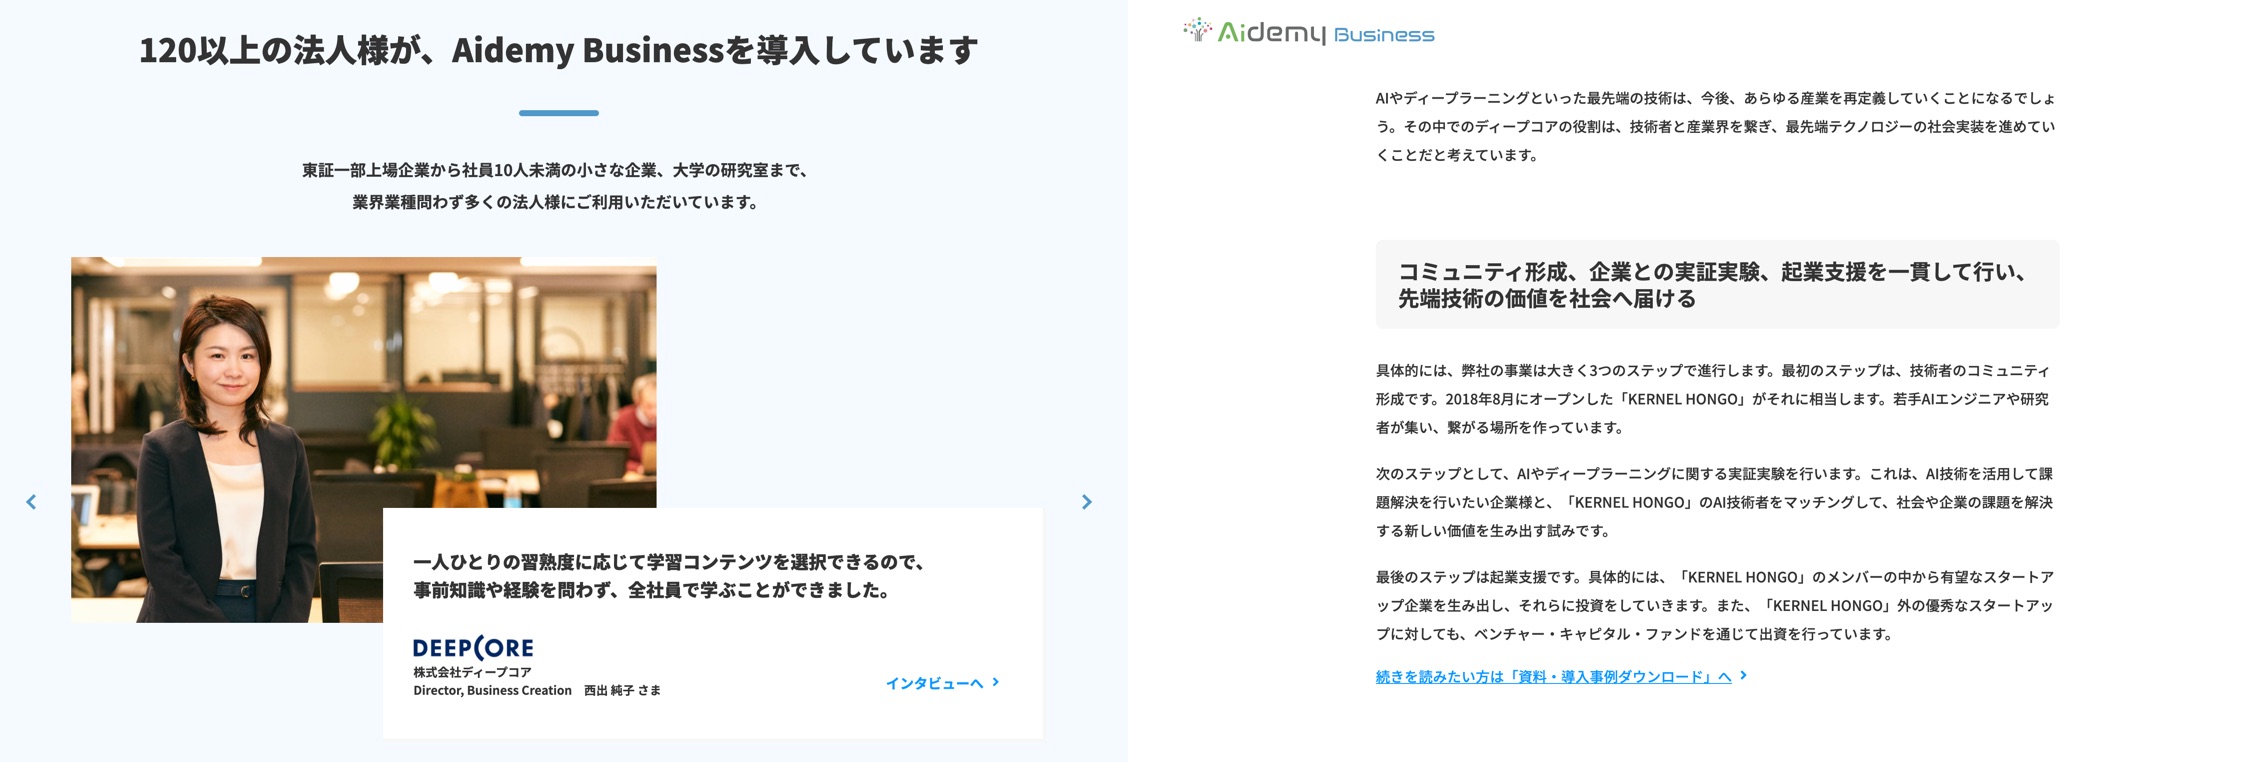Click the chevron beside インタビューへ
The width and height of the screenshot is (2247, 762).
[996, 682]
